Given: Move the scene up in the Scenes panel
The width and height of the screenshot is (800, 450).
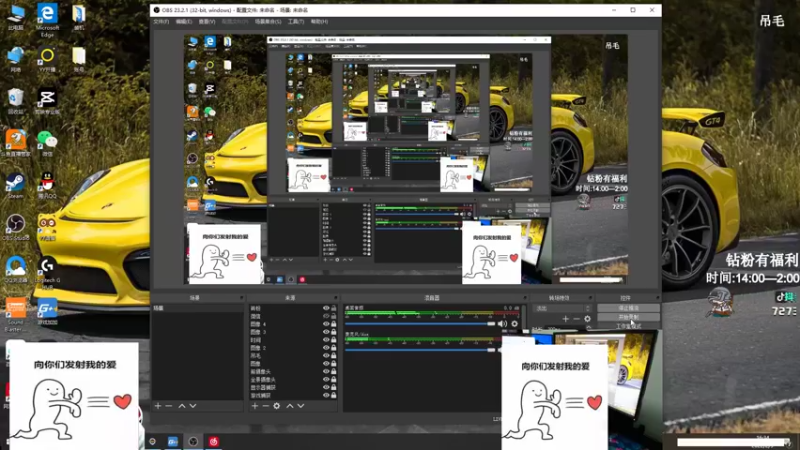Looking at the screenshot, I should click(182, 406).
